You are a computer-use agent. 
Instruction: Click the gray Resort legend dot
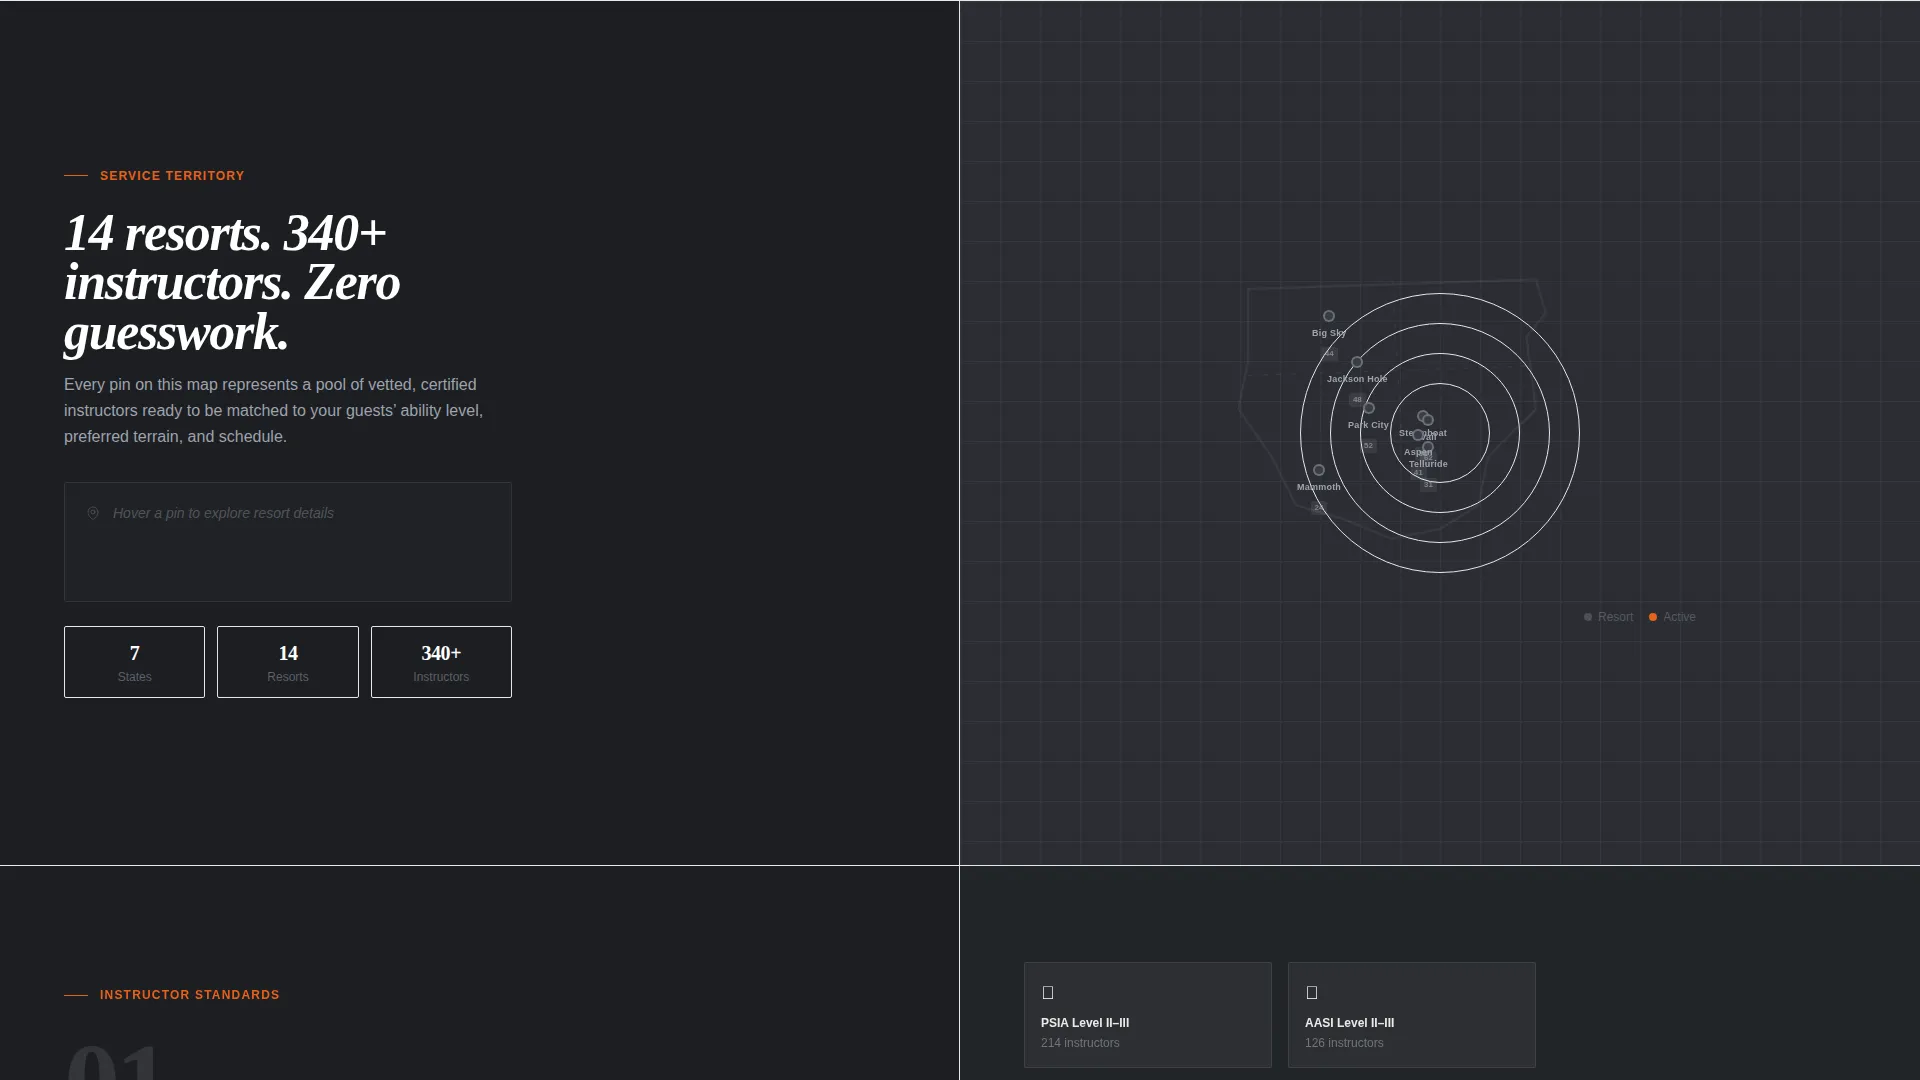[x=1588, y=617]
